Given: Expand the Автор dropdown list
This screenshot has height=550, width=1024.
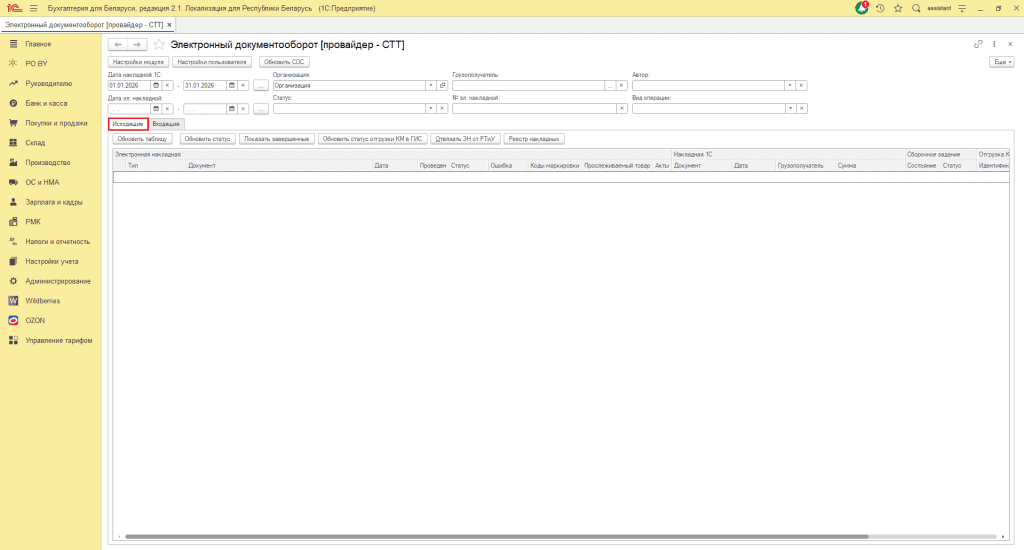Looking at the screenshot, I should pyautogui.click(x=789, y=85).
